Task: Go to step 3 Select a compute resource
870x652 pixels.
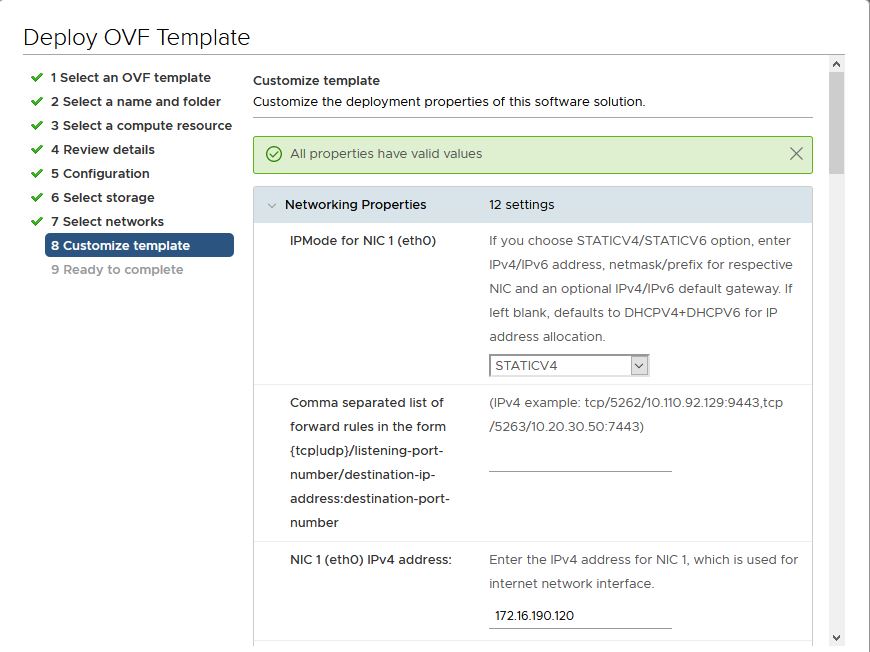Action: click(141, 125)
